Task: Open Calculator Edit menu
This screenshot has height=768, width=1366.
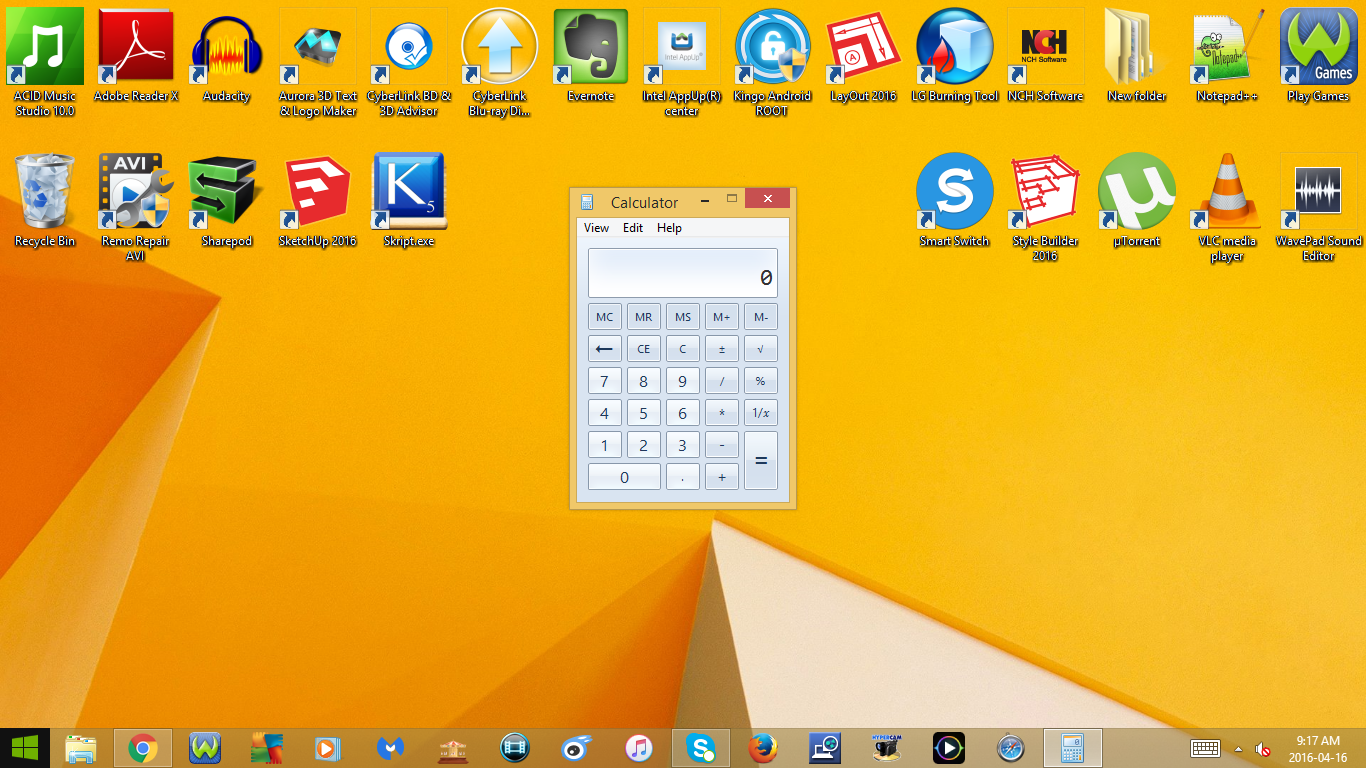Action: click(x=633, y=228)
